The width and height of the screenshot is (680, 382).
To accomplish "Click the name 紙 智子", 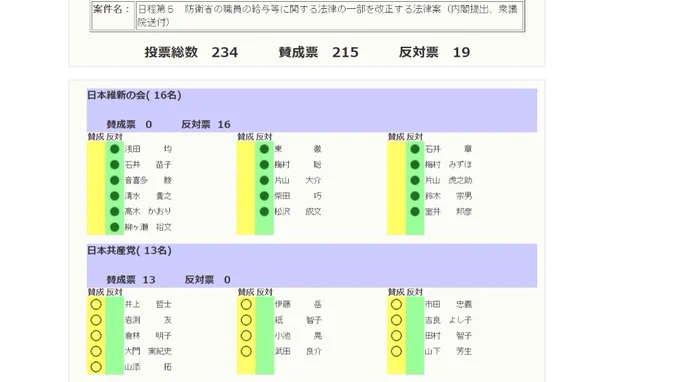I will click(x=298, y=320).
